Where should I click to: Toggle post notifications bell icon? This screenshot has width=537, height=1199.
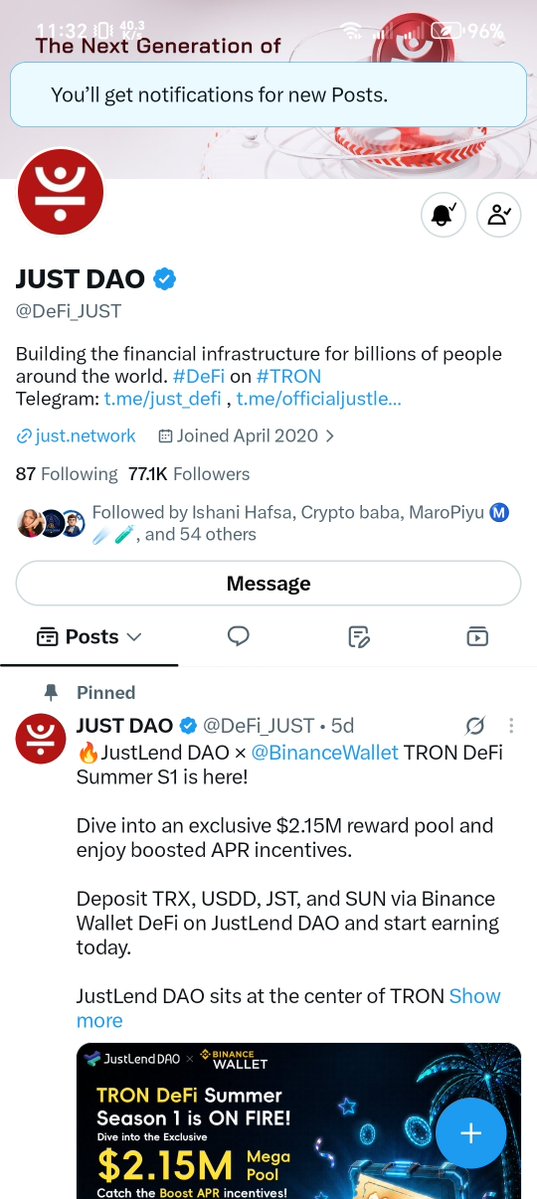tap(444, 215)
